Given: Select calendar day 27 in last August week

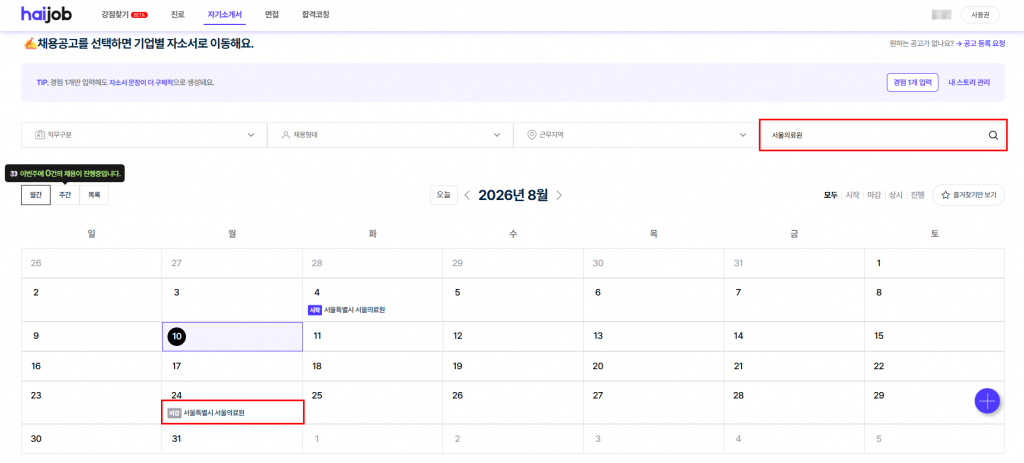Looking at the screenshot, I should point(598,395).
